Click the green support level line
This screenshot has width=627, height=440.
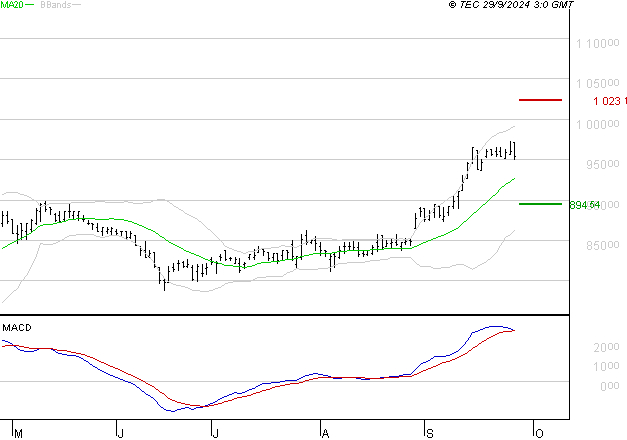point(540,204)
